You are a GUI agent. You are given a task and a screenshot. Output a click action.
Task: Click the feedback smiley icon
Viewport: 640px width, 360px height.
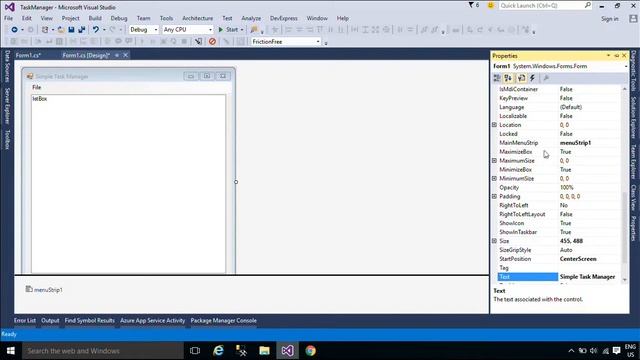click(x=491, y=5)
